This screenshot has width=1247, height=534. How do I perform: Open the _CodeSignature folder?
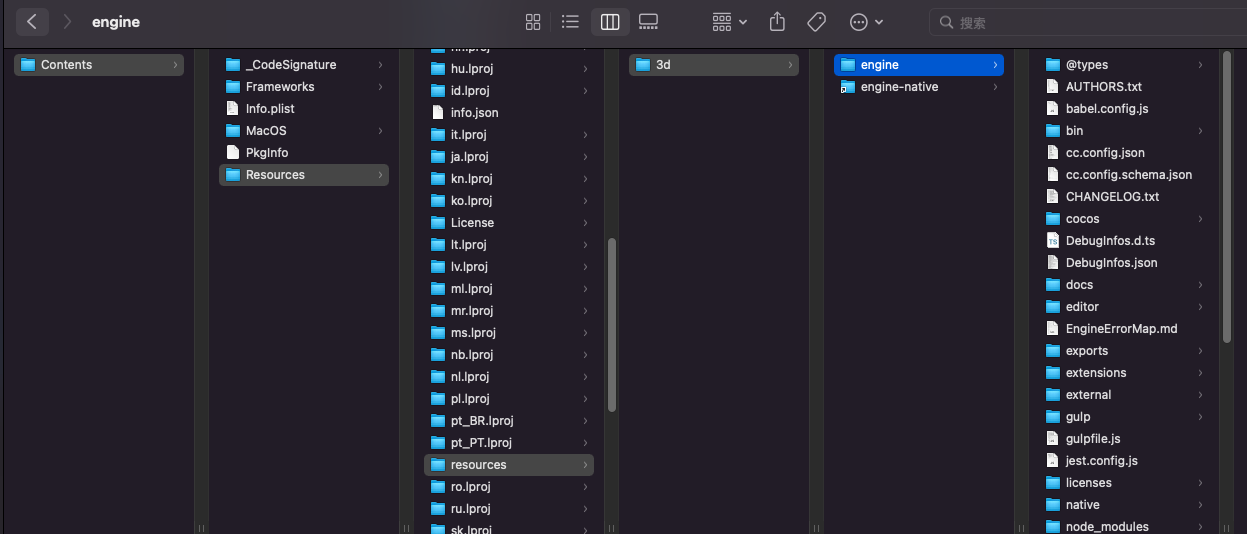pos(304,65)
